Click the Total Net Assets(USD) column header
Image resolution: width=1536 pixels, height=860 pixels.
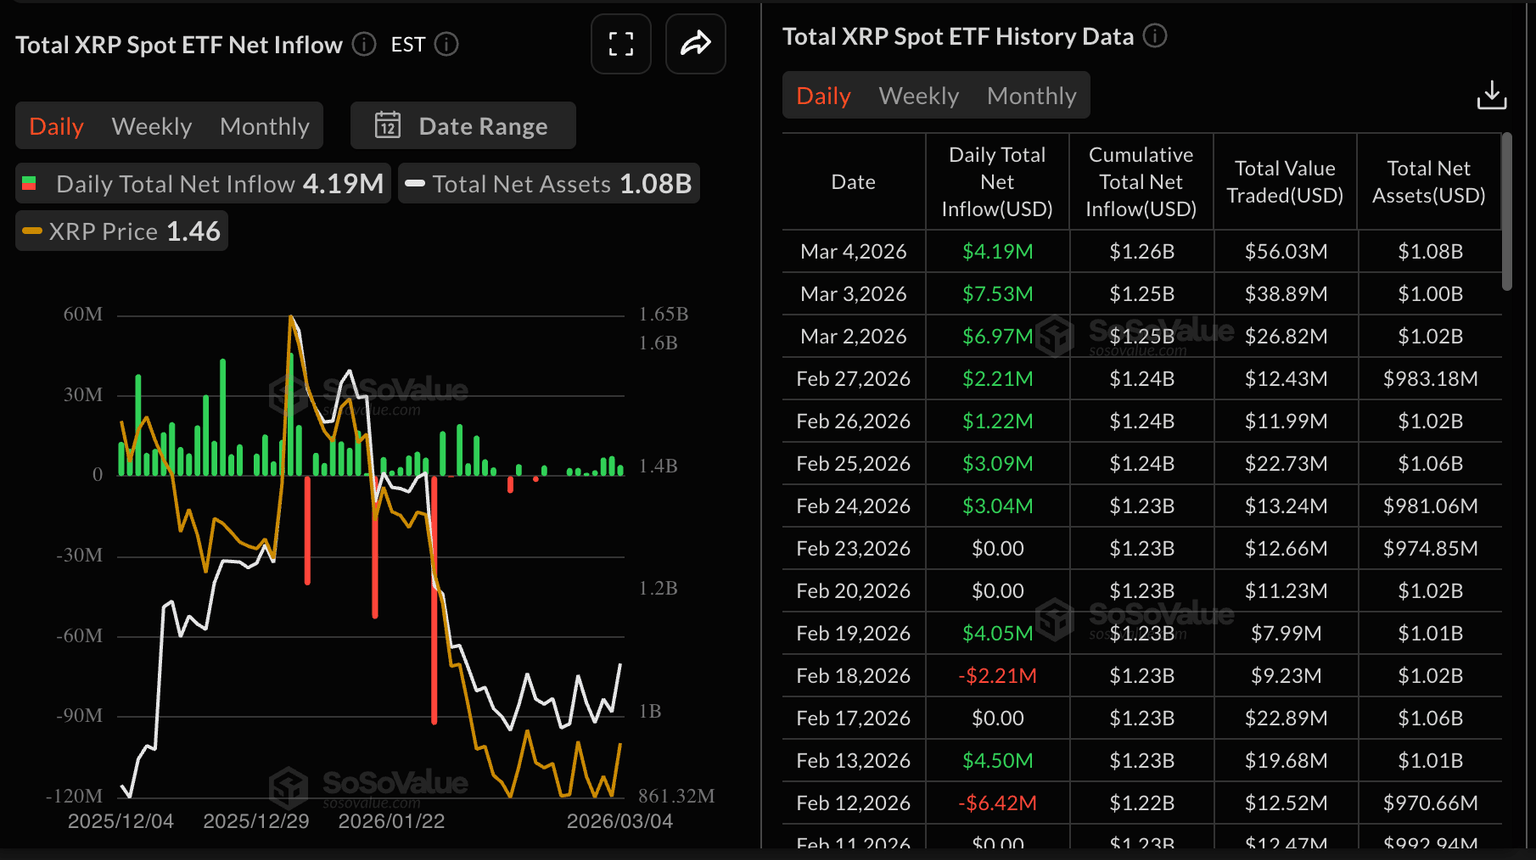(1428, 182)
